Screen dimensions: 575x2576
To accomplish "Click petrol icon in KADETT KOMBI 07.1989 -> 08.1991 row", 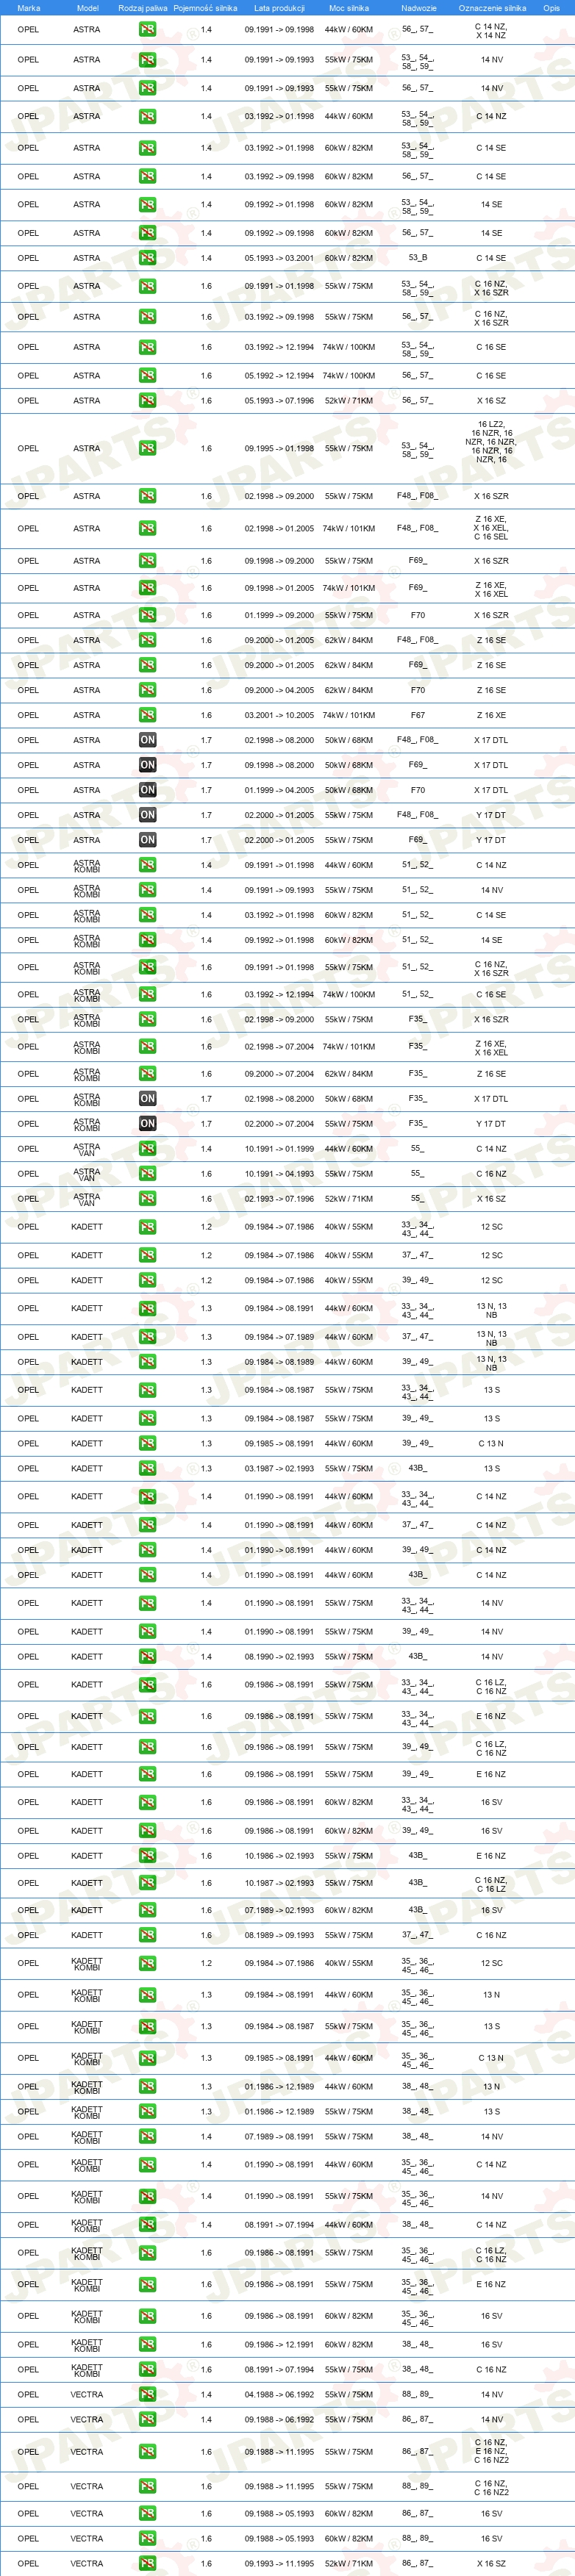I will pos(147,2136).
